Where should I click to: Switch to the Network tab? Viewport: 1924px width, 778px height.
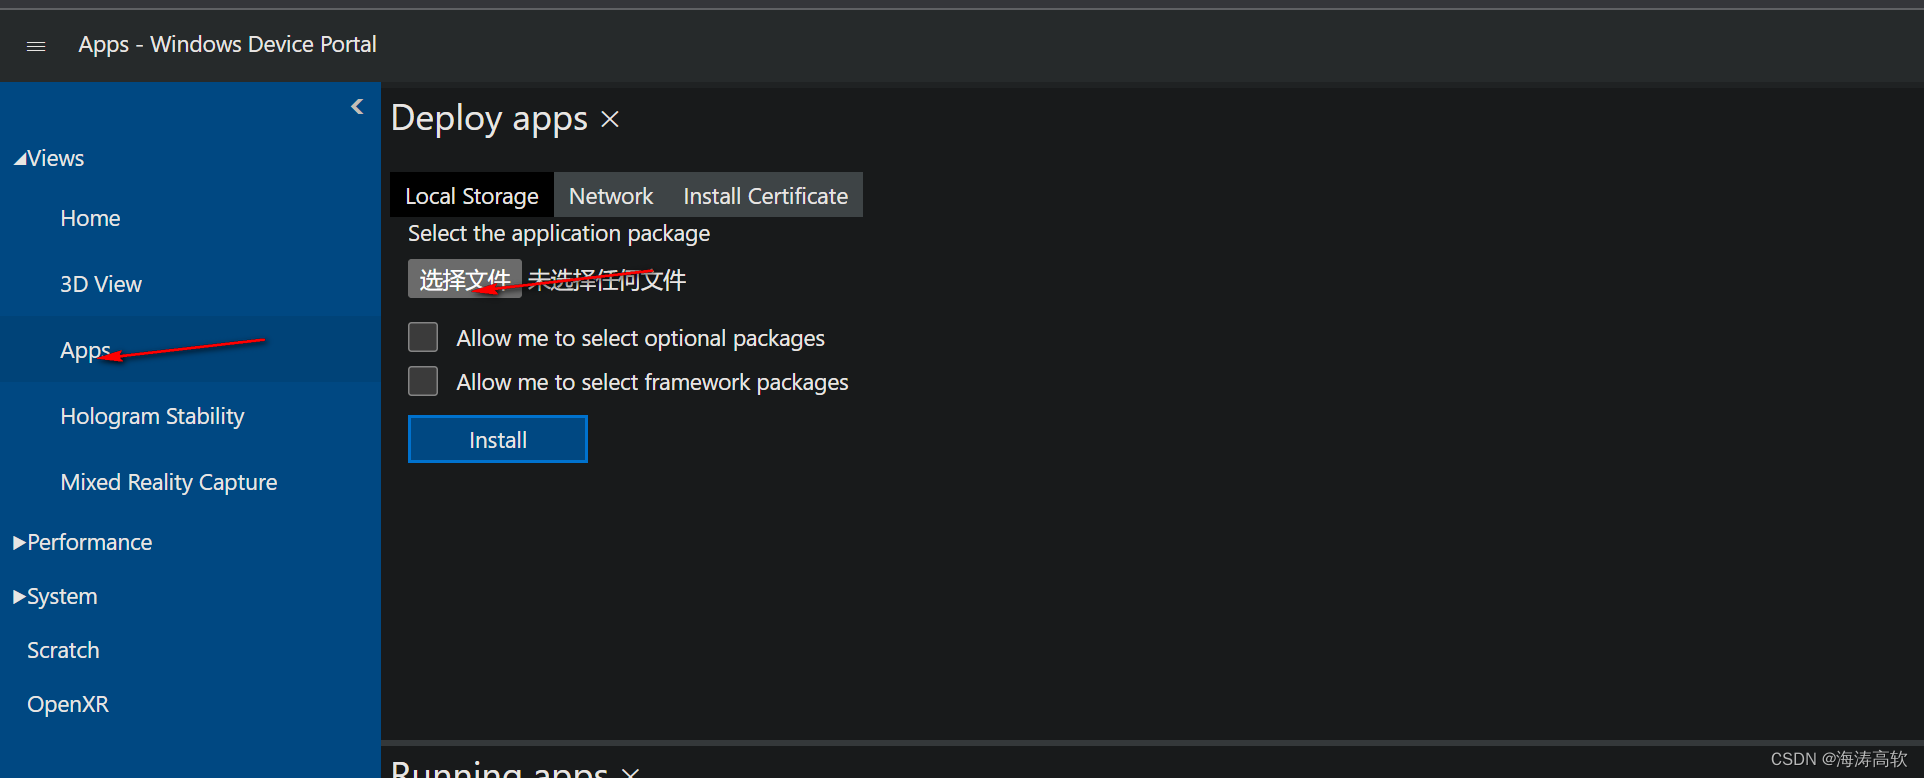click(611, 195)
